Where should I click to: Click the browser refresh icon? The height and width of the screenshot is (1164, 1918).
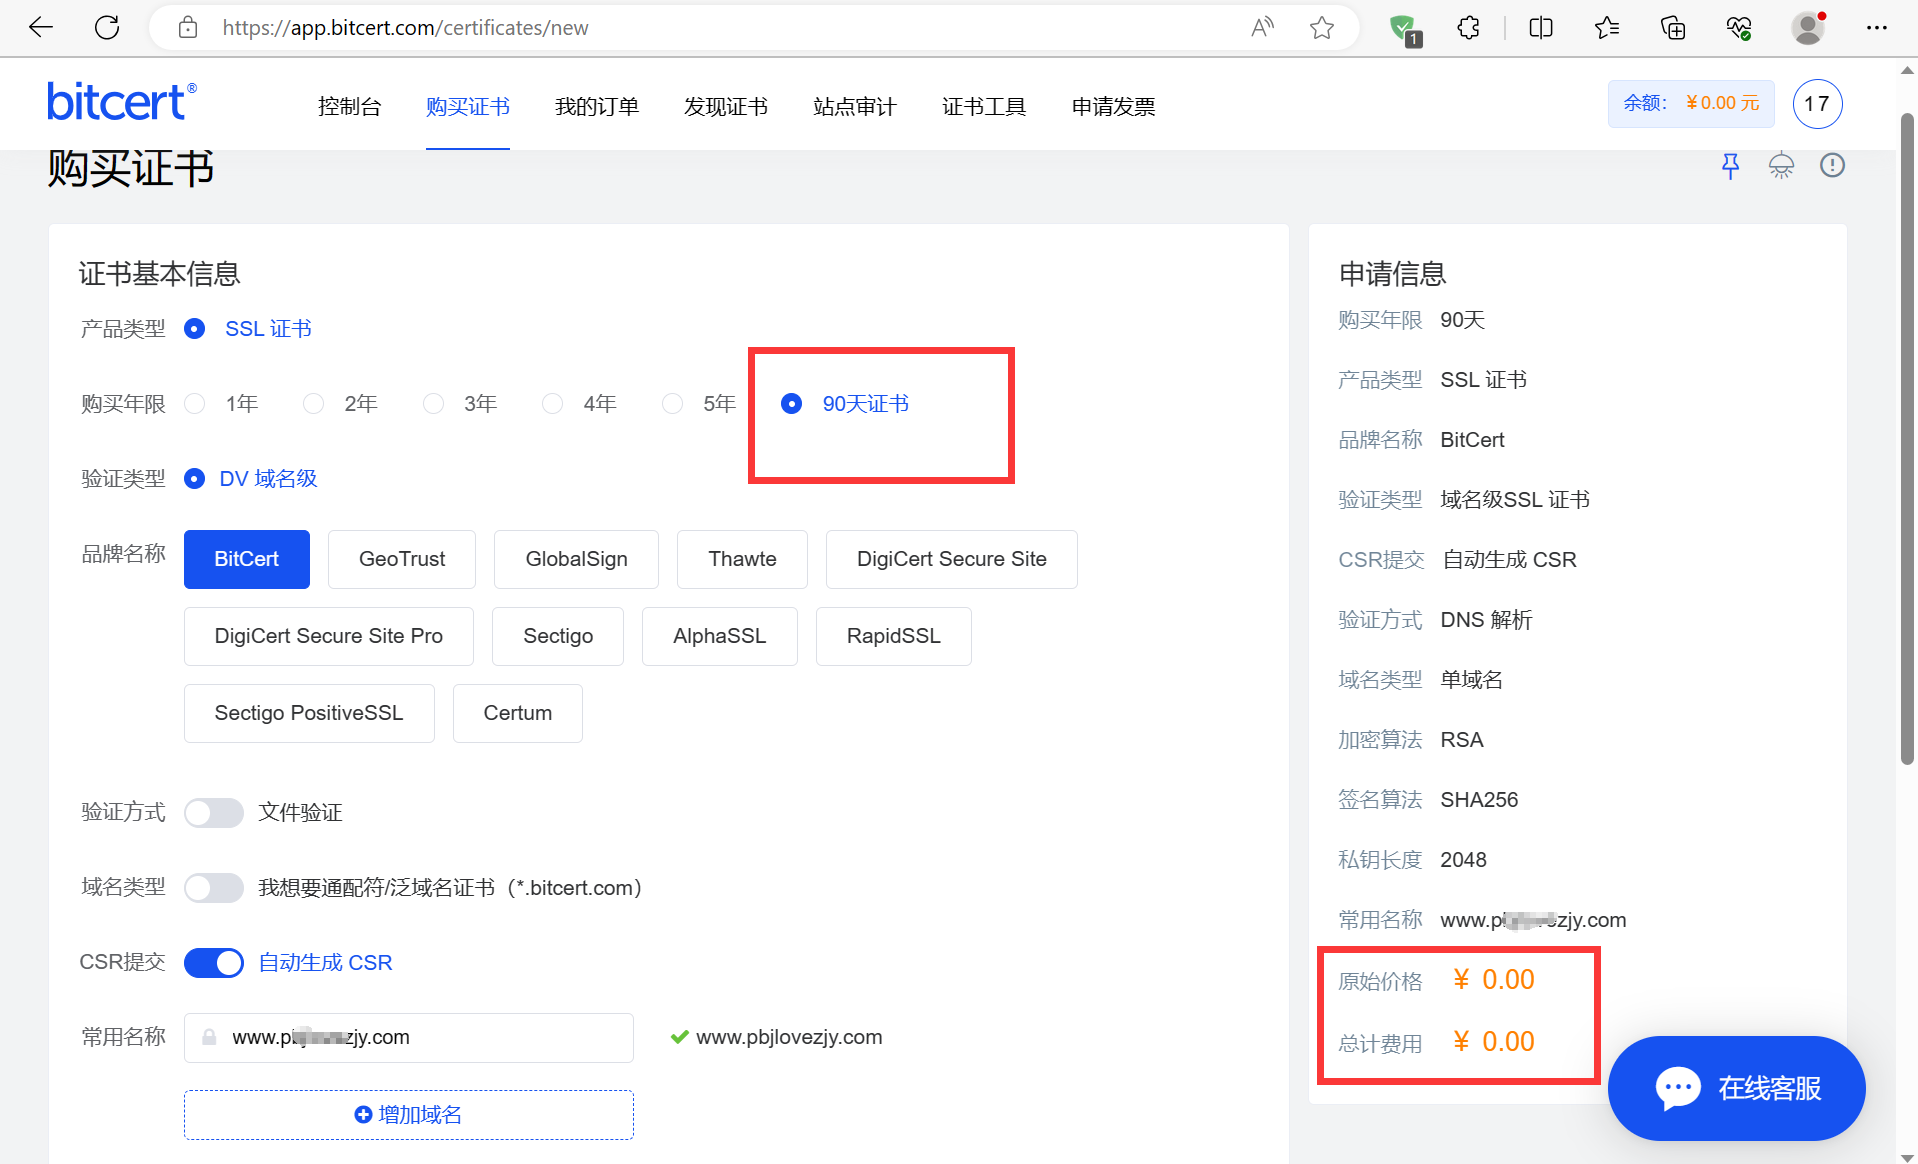pos(107,27)
